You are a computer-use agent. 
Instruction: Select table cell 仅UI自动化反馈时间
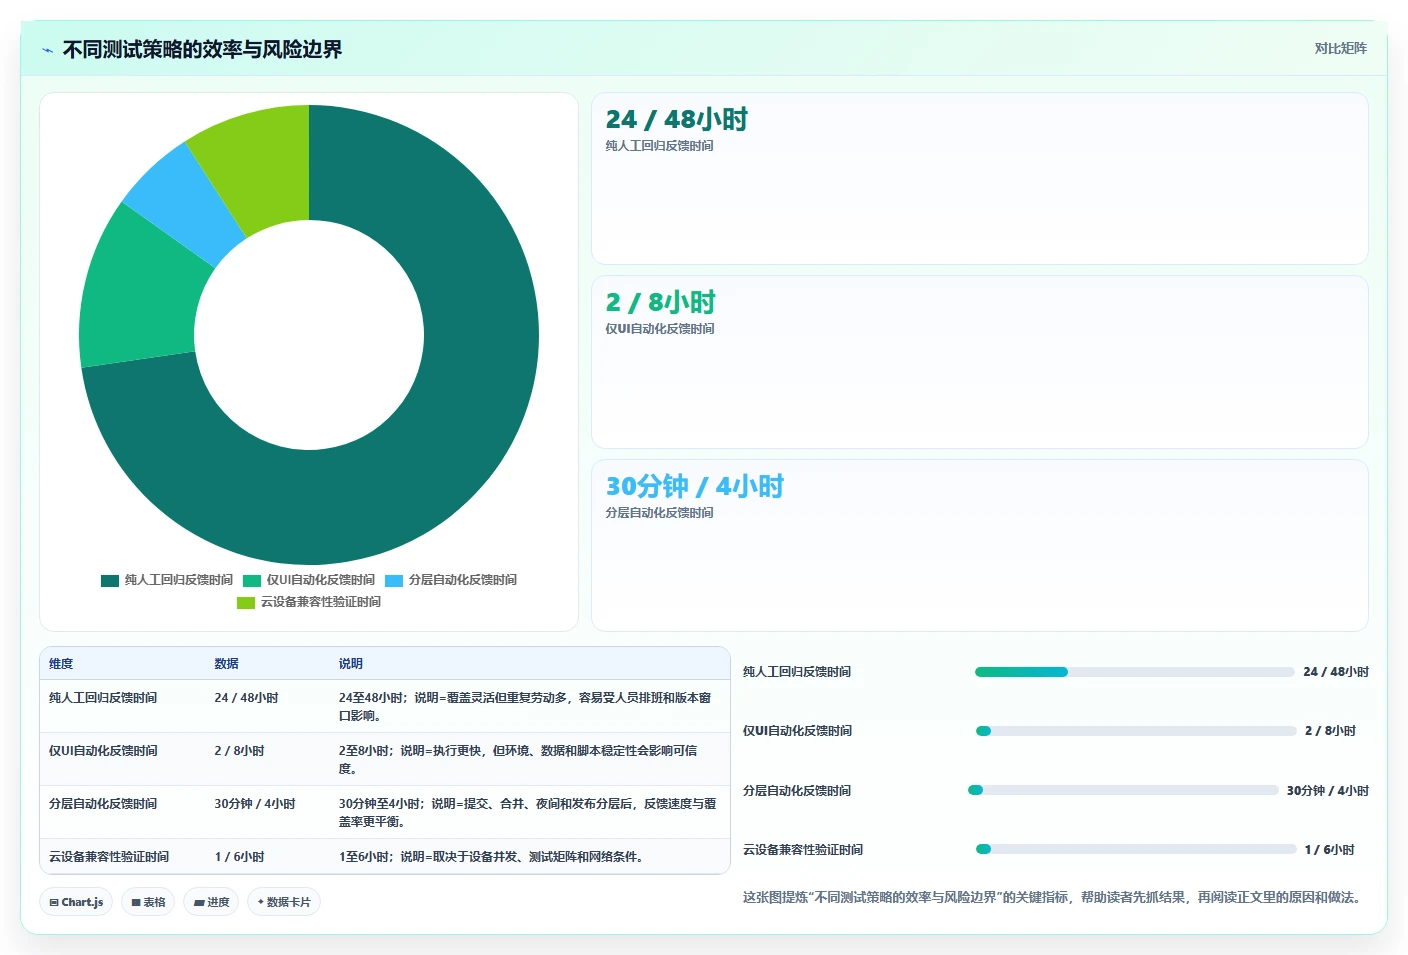[x=103, y=751]
